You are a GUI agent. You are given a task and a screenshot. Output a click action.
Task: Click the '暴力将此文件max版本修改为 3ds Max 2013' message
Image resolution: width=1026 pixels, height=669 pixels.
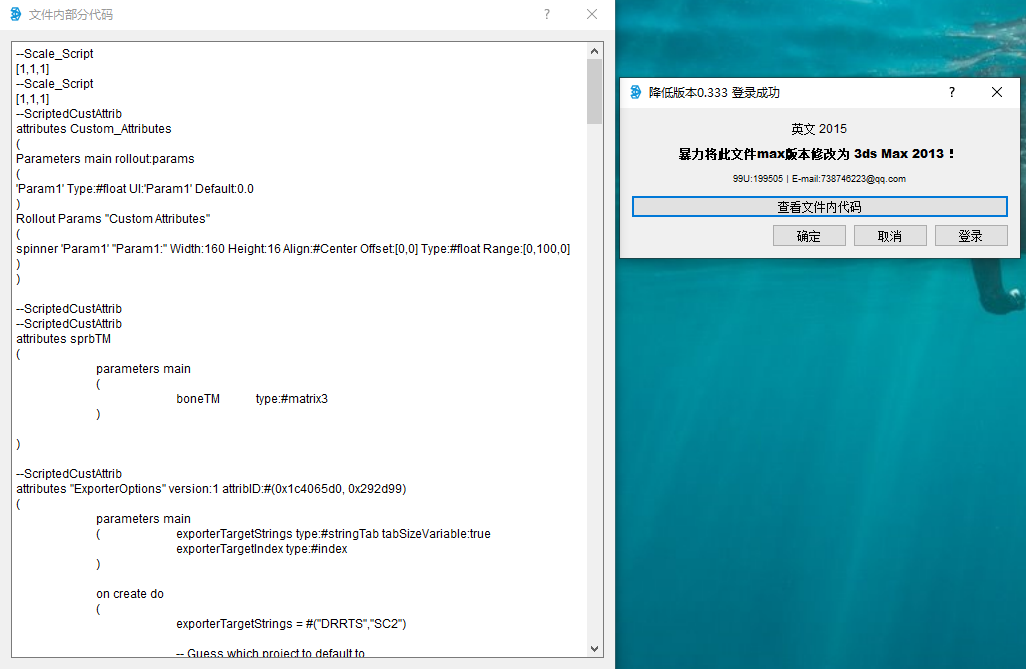pos(817,154)
